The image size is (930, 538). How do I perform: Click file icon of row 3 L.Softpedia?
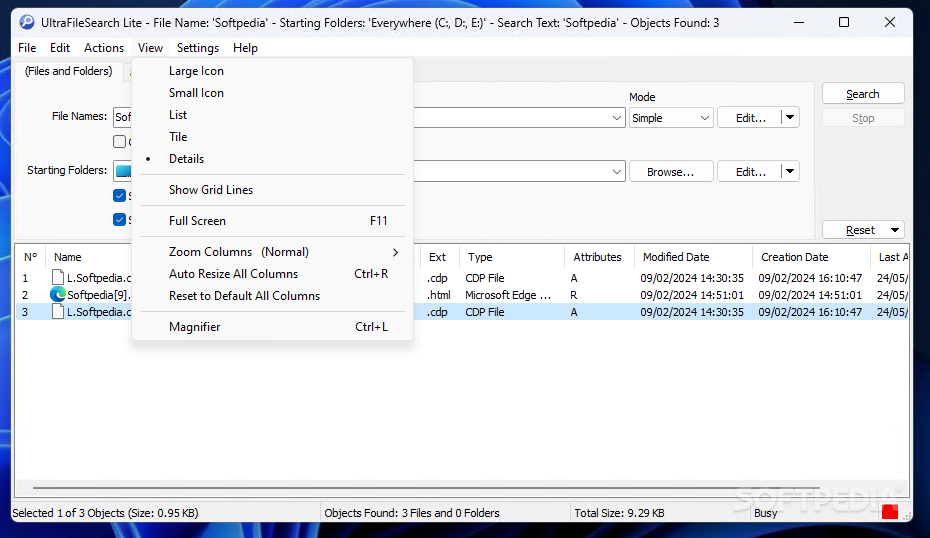[x=58, y=311]
